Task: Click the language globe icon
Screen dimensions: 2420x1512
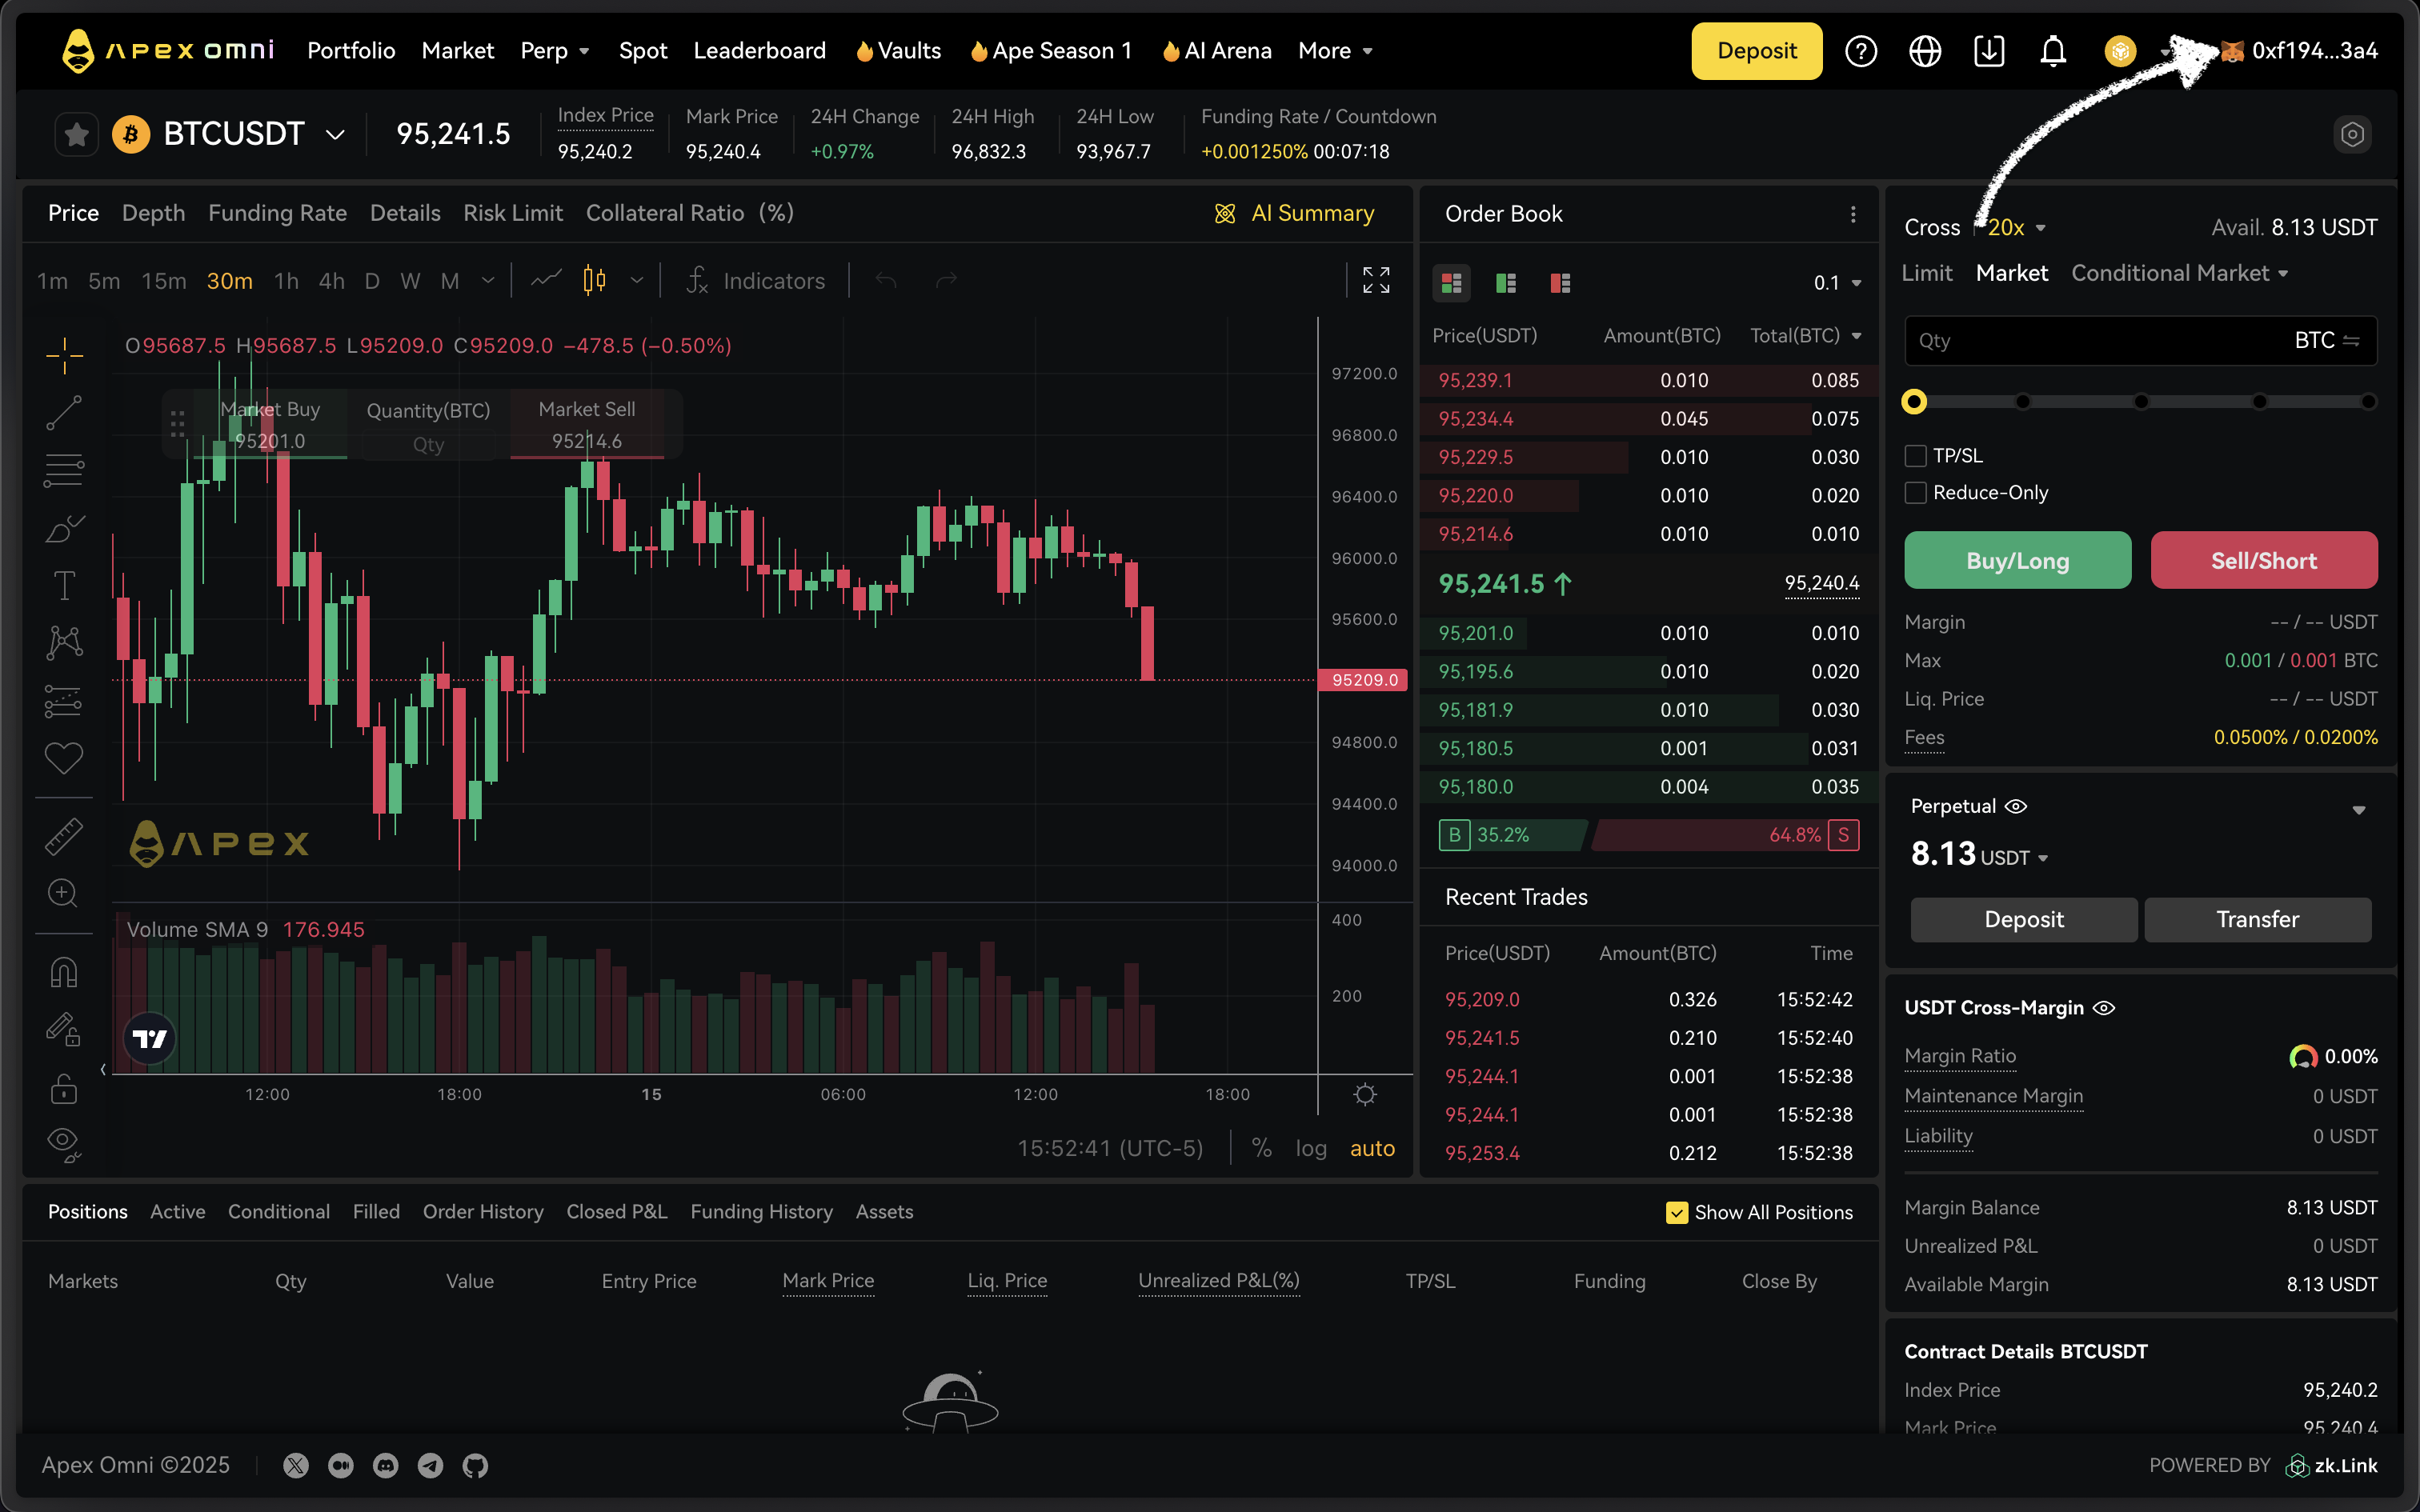Action: pyautogui.click(x=1925, y=51)
